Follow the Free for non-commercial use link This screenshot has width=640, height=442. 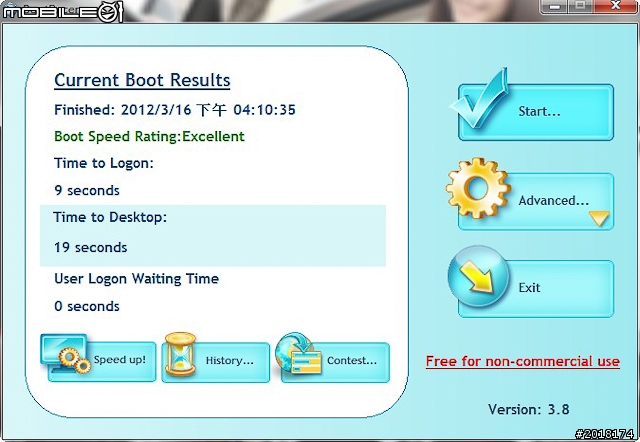coord(523,361)
